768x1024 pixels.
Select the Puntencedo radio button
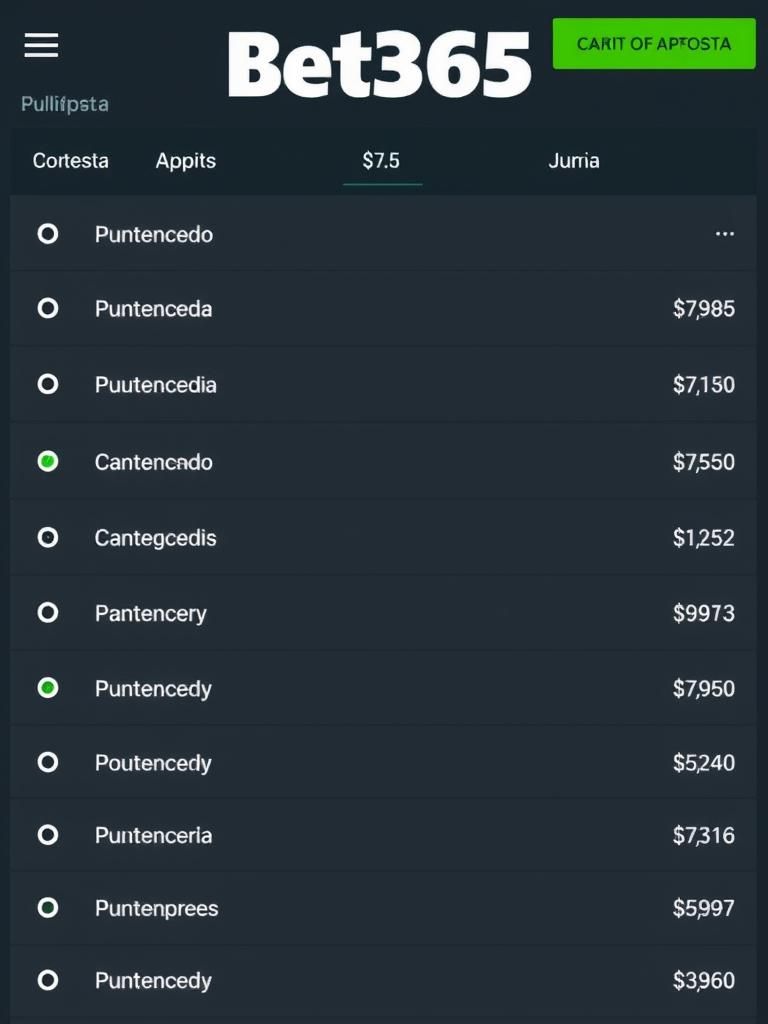(48, 233)
